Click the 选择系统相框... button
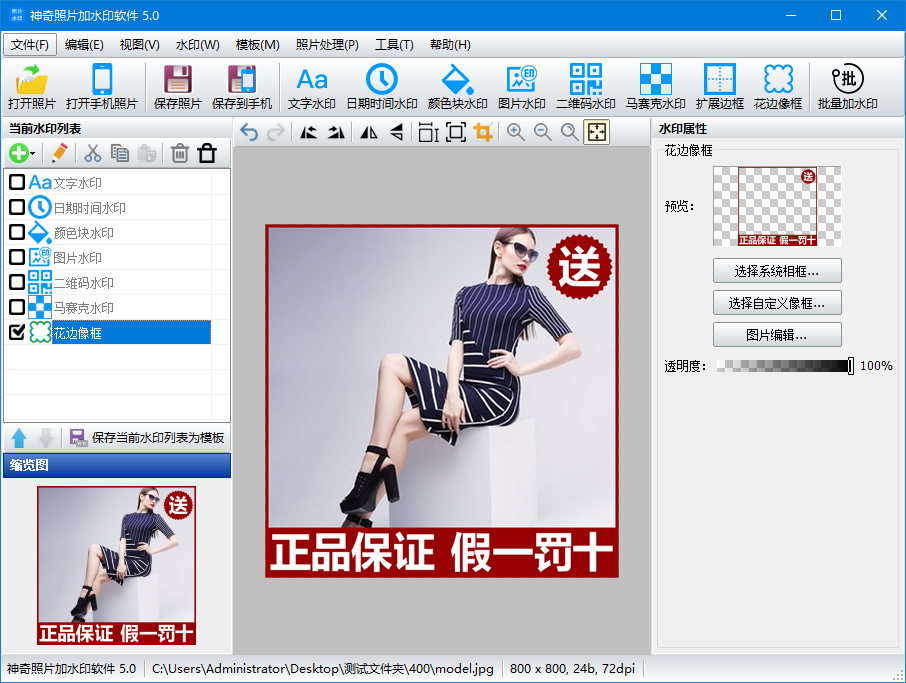Image resolution: width=906 pixels, height=683 pixels. pyautogui.click(x=777, y=271)
